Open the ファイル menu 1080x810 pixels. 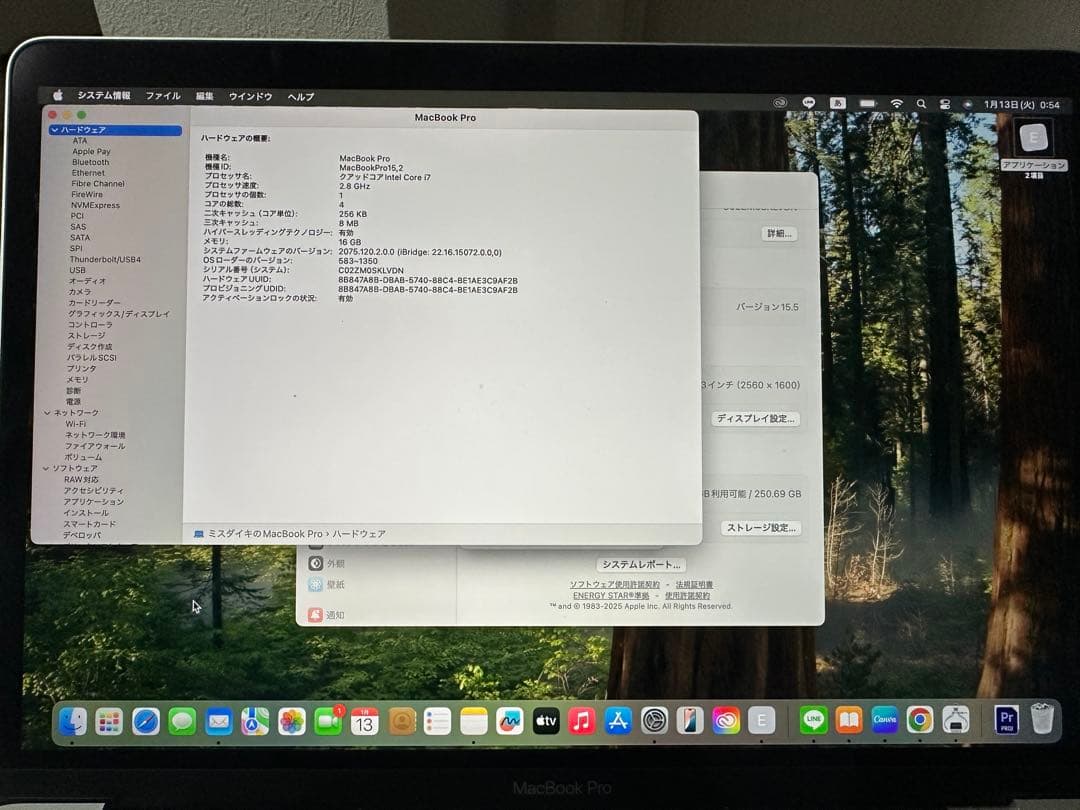point(164,96)
